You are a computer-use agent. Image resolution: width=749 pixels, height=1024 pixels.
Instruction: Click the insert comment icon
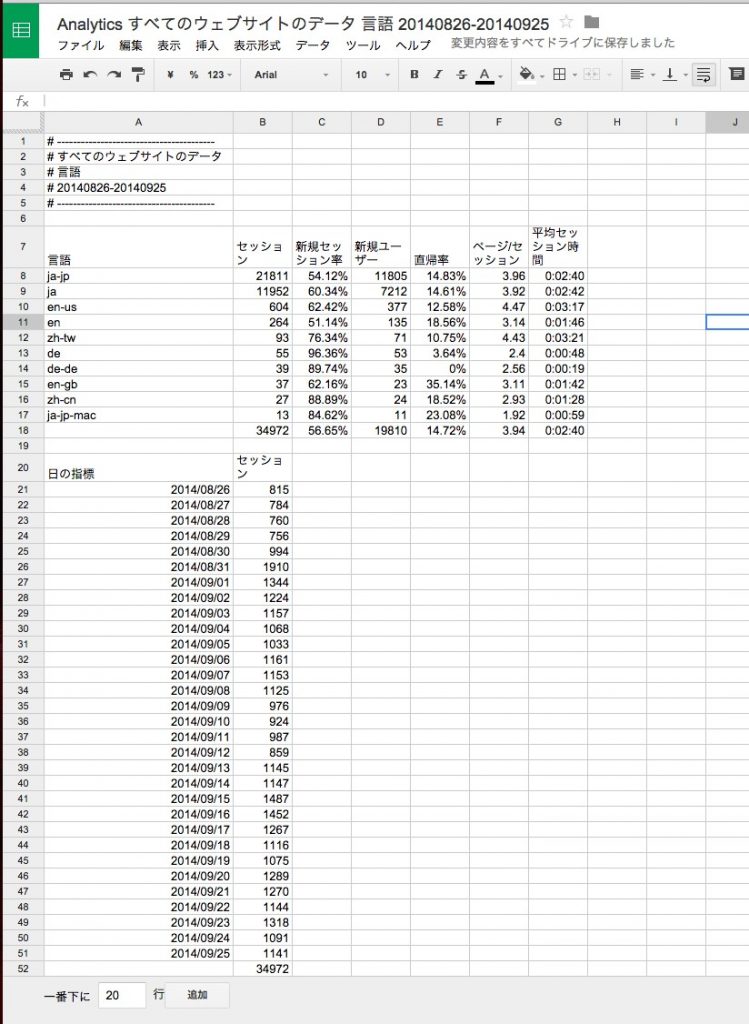point(737,74)
